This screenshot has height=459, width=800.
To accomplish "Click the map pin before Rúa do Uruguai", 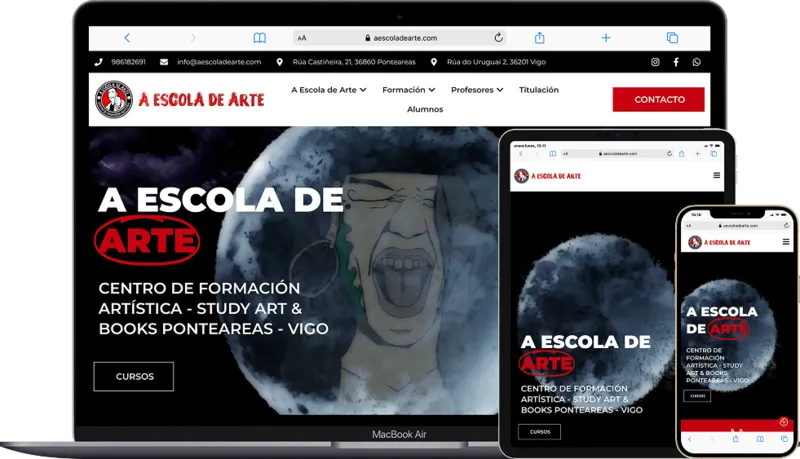I will pyautogui.click(x=434, y=62).
